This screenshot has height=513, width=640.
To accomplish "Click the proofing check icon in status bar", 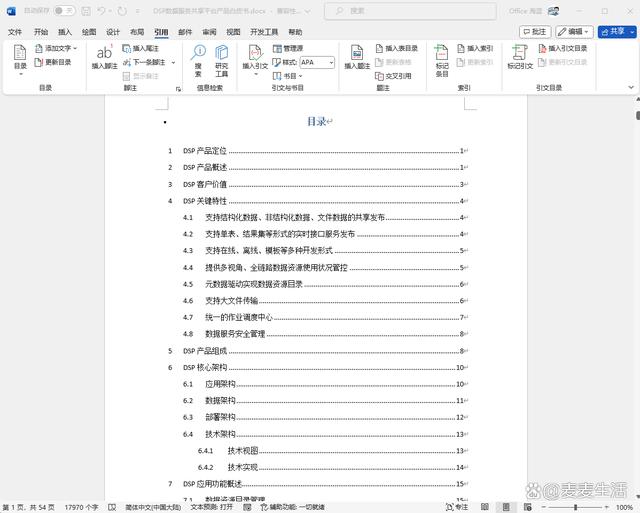I will pos(112,507).
